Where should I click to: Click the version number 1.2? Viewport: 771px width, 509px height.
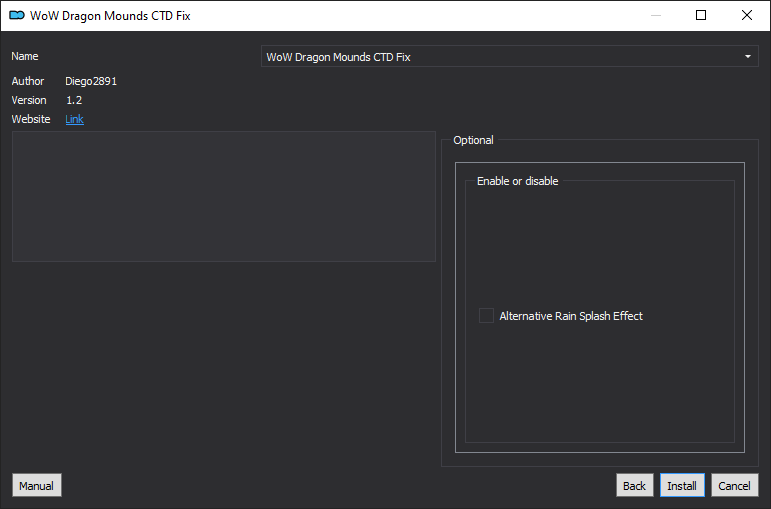point(74,100)
